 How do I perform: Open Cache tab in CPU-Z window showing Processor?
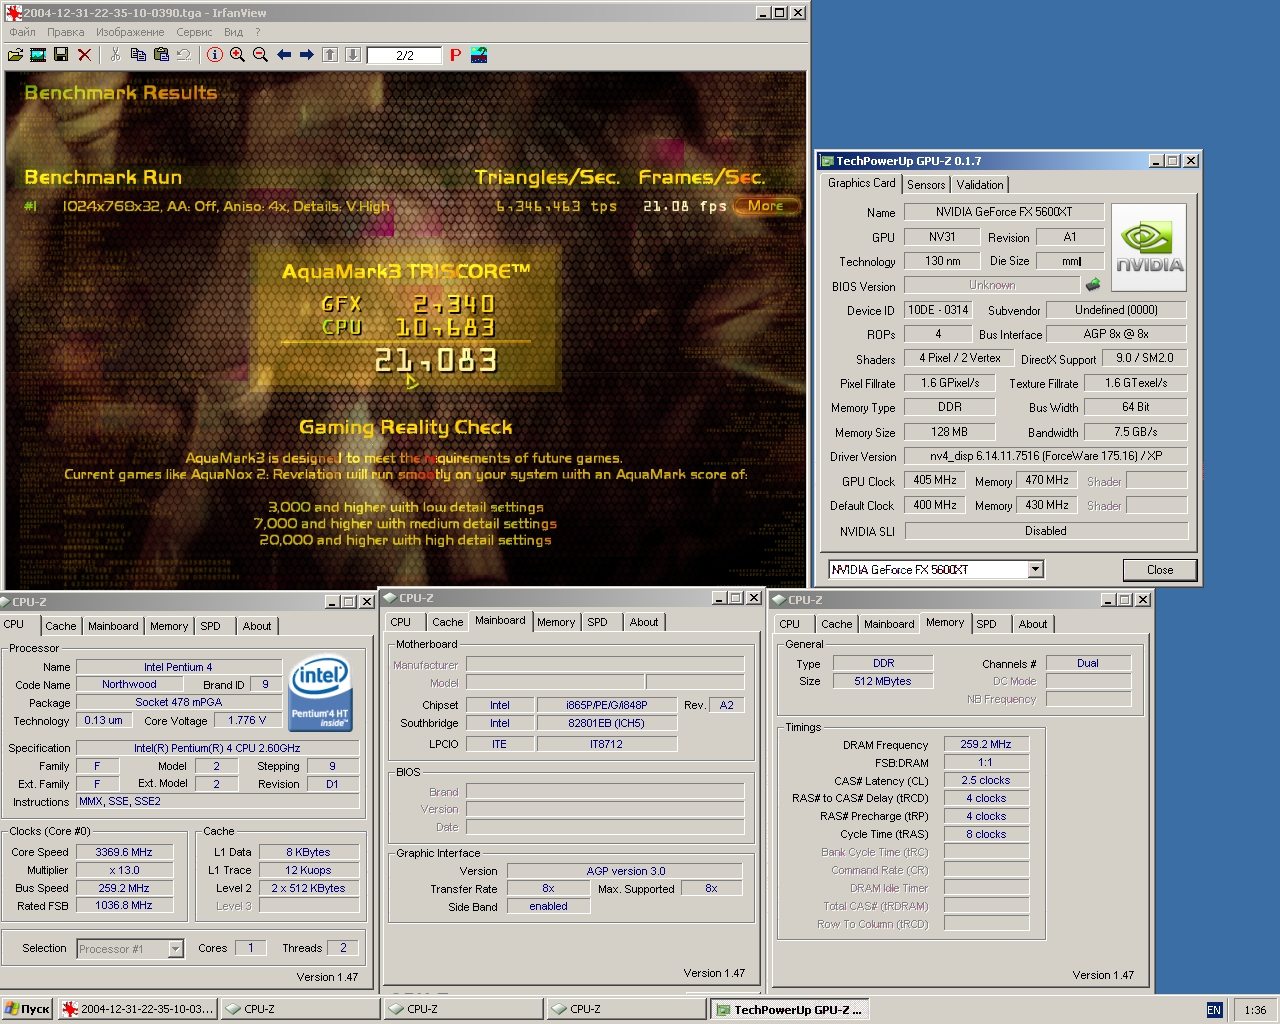(60, 626)
